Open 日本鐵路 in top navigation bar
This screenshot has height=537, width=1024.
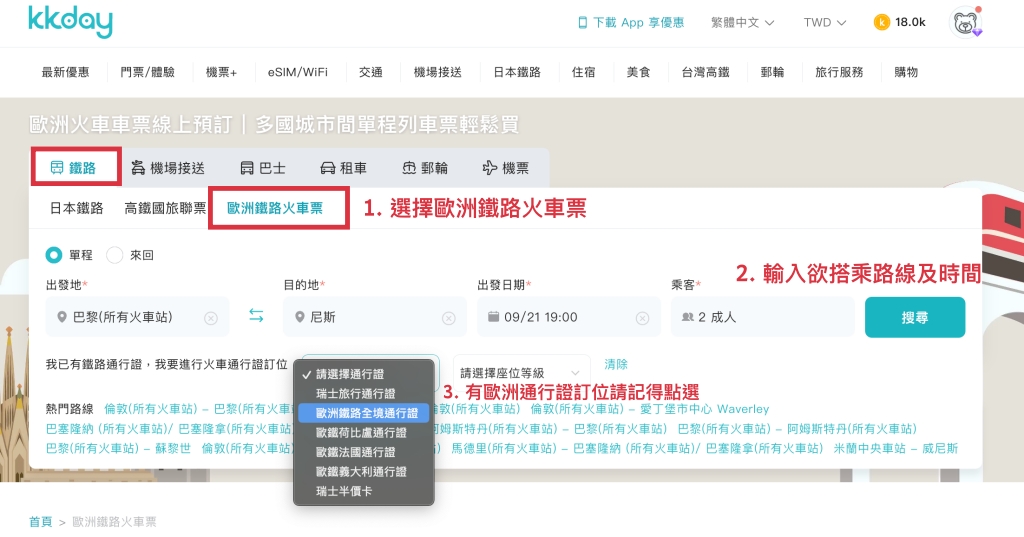click(x=517, y=73)
